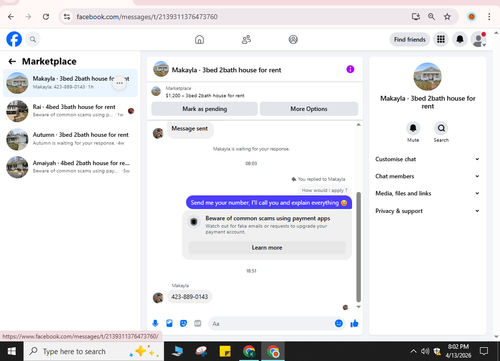The image size is (500, 361).
Task: Click the browser address bar URL
Action: click(147, 17)
